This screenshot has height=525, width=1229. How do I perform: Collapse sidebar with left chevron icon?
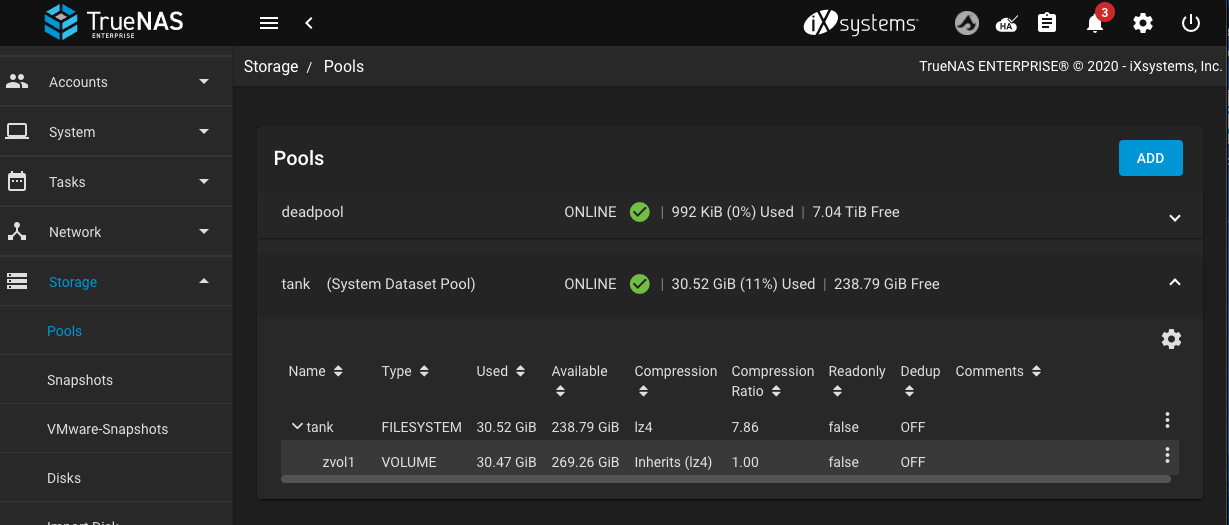(309, 22)
